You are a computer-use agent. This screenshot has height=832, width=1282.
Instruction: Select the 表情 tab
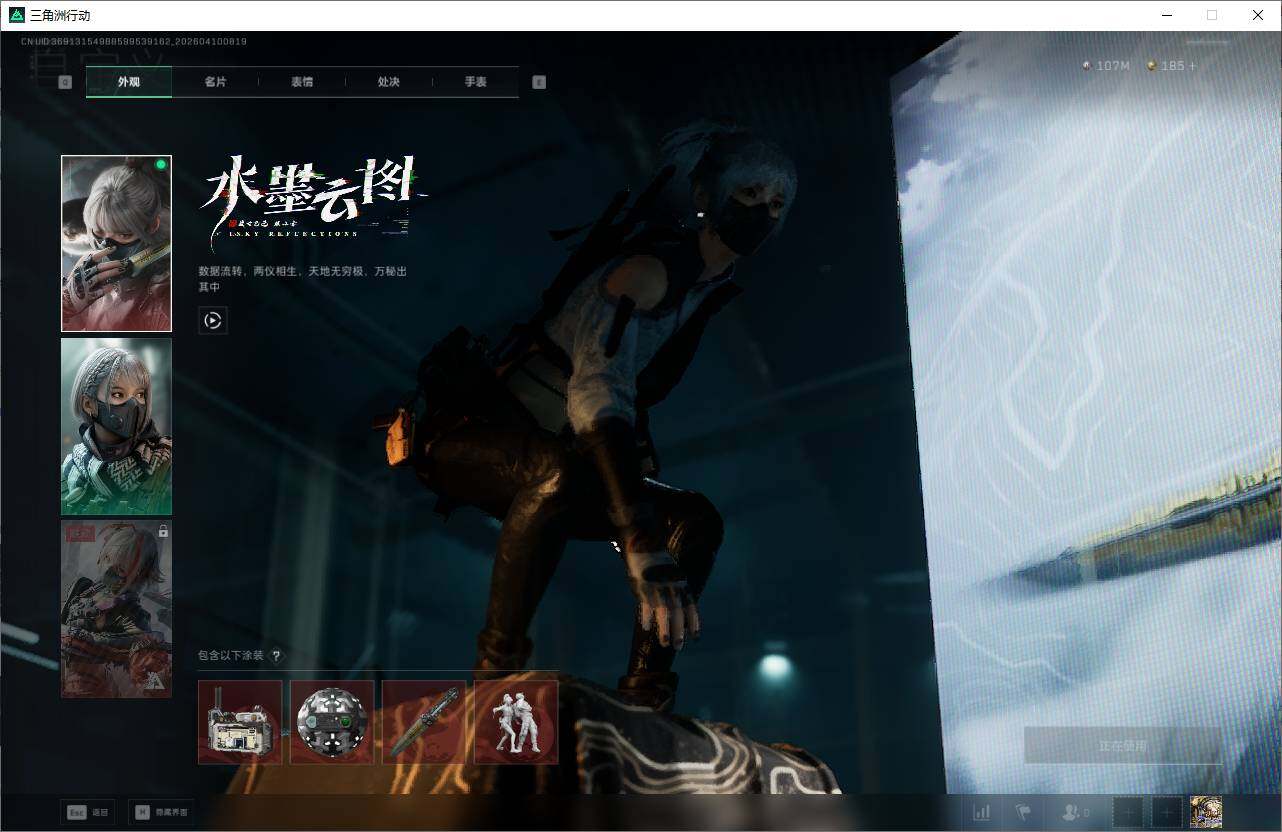tap(302, 82)
